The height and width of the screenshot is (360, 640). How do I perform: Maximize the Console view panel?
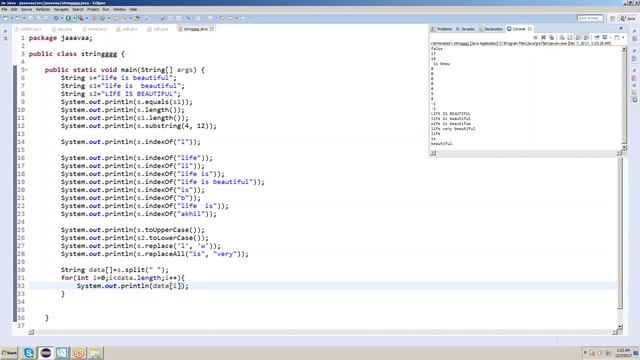[x=621, y=28]
